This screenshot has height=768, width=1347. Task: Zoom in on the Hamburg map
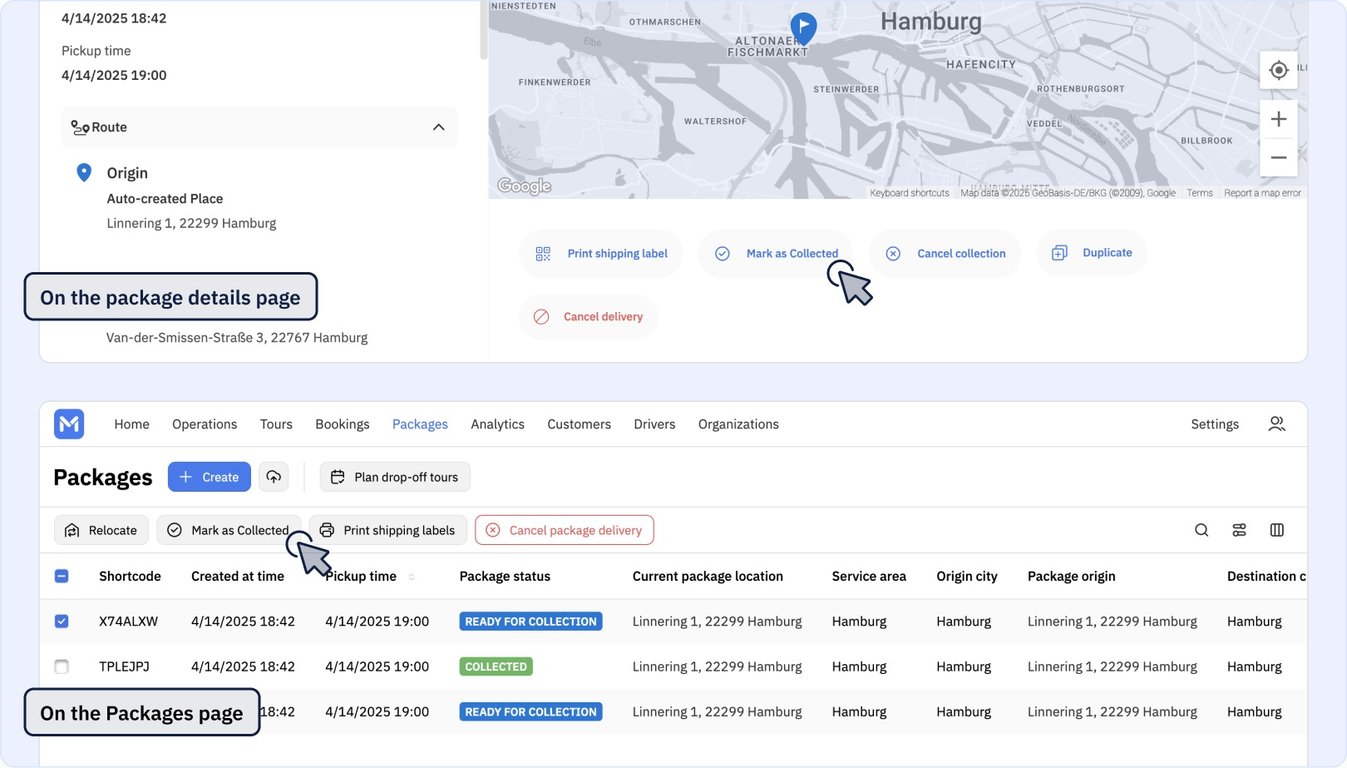(1278, 119)
